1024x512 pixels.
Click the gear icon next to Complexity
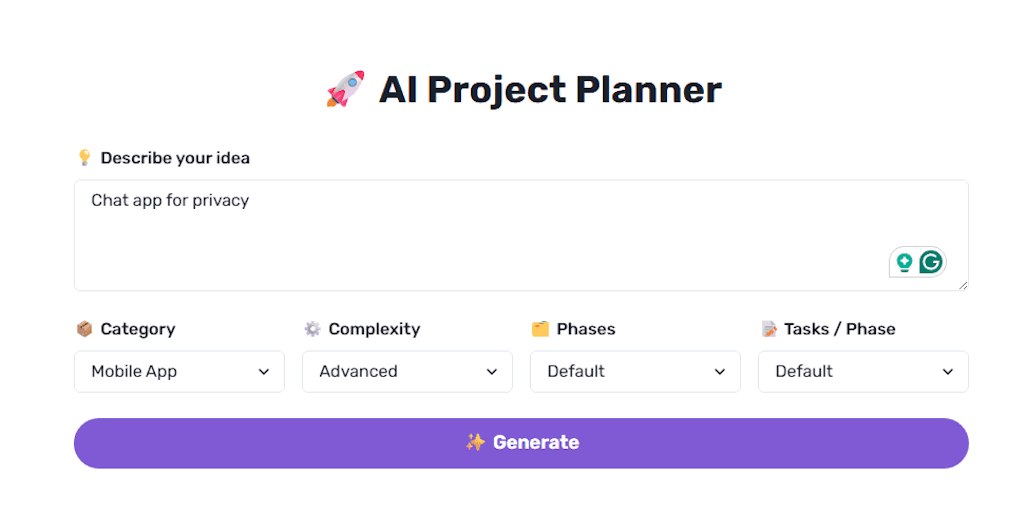312,329
